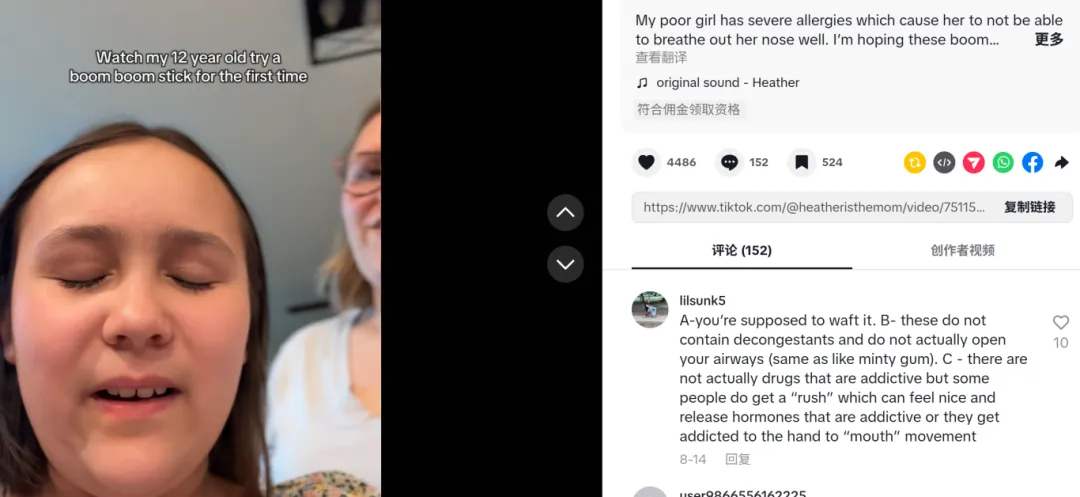Share to Facebook
The width and height of the screenshot is (1080, 497).
click(x=1032, y=162)
